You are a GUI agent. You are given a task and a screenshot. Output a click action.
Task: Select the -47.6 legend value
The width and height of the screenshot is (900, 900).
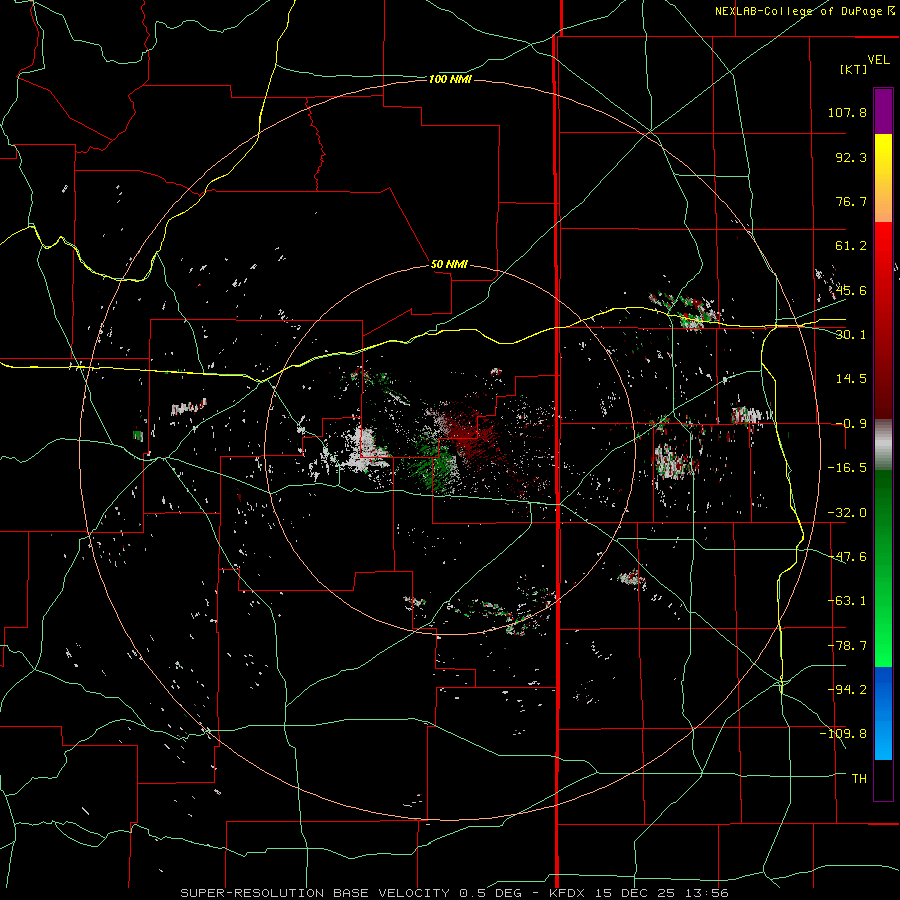click(847, 557)
